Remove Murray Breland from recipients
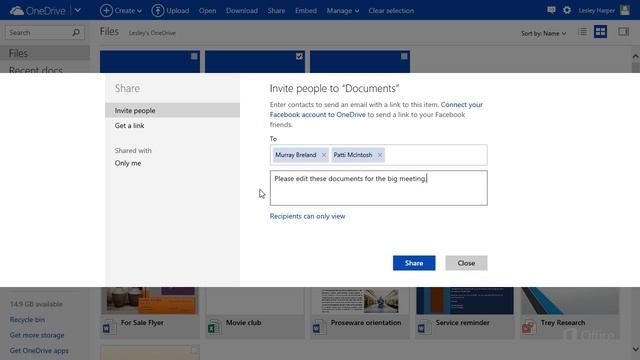The height and width of the screenshot is (360, 640). click(324, 155)
